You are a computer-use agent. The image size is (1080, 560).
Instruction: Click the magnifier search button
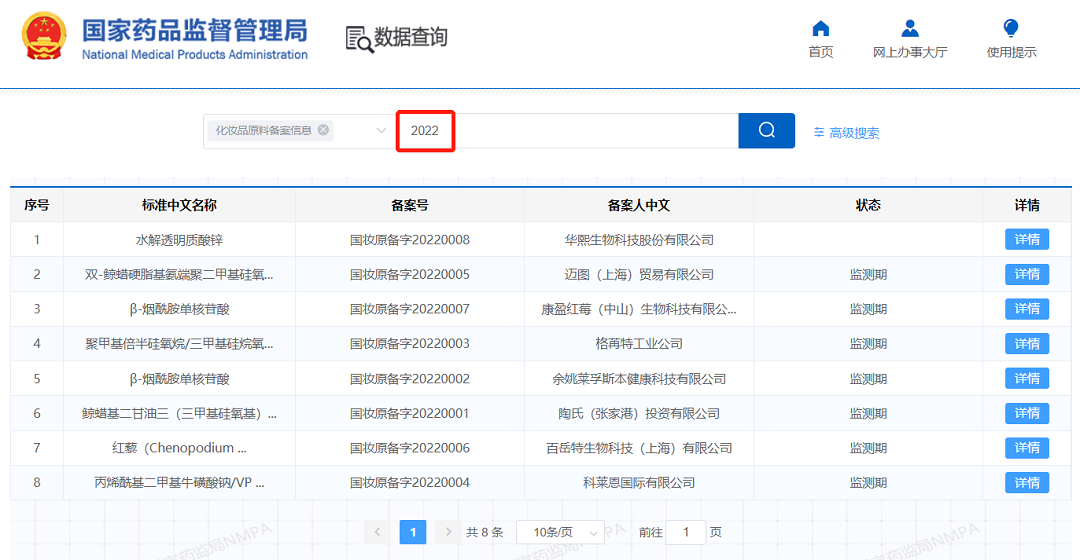coord(766,130)
